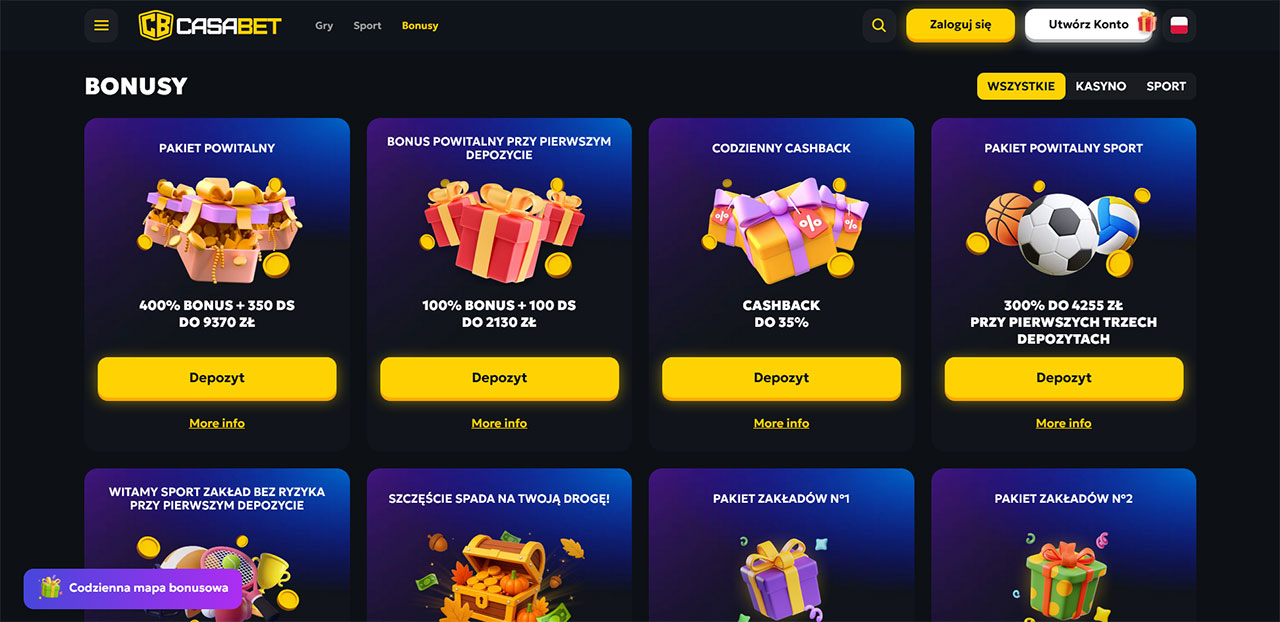This screenshot has height=622, width=1280.
Task: Click the Pakiet Zakładów N°2 green gift
Action: click(1063, 580)
